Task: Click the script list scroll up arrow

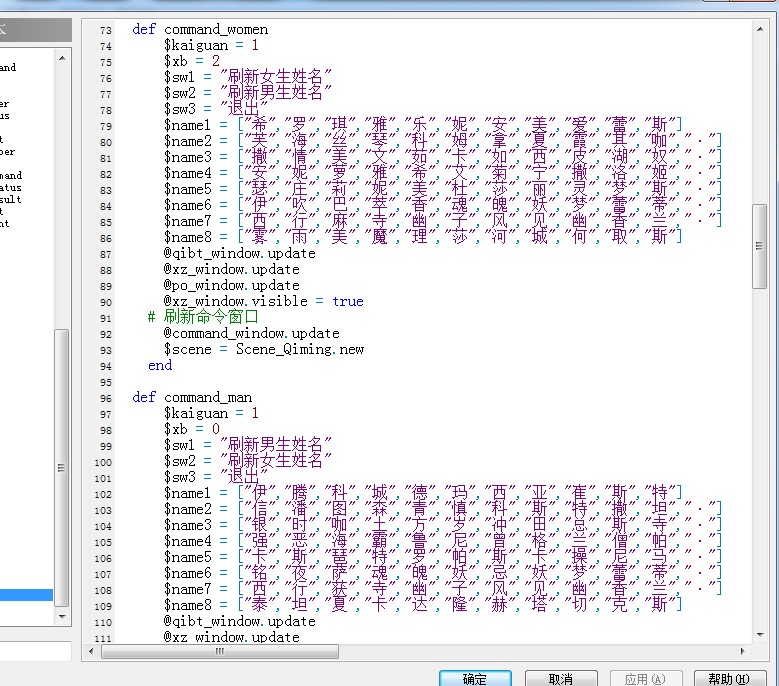Action: 62,59
